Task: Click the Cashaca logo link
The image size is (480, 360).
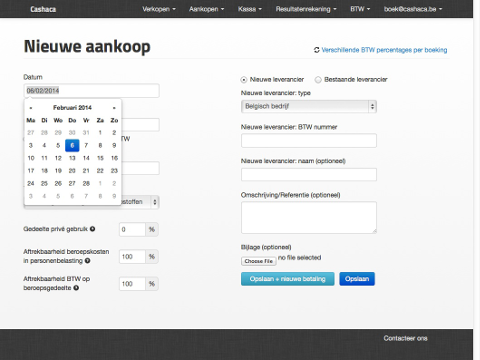Action: pos(43,9)
